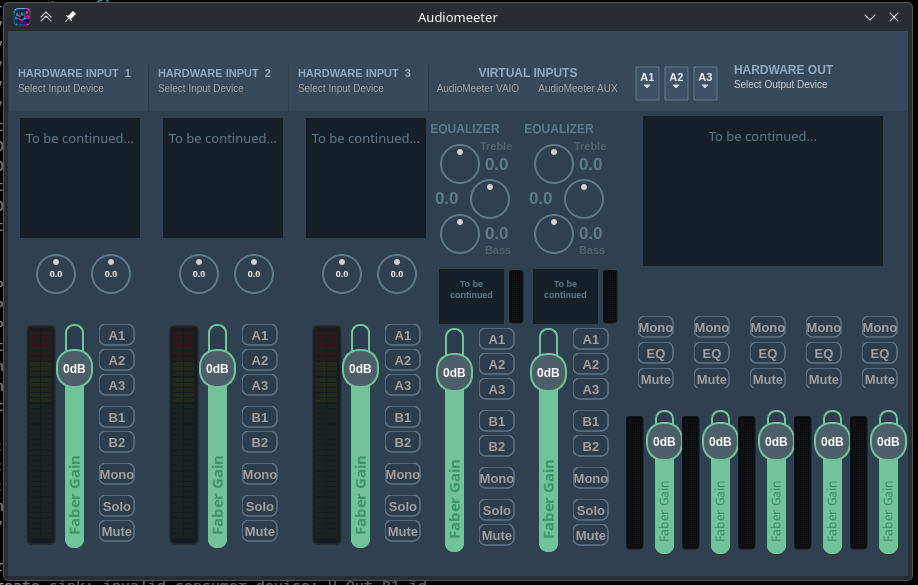Click the VAIO 'To be continued' panel
Screen dimensions: 918x585
471,296
